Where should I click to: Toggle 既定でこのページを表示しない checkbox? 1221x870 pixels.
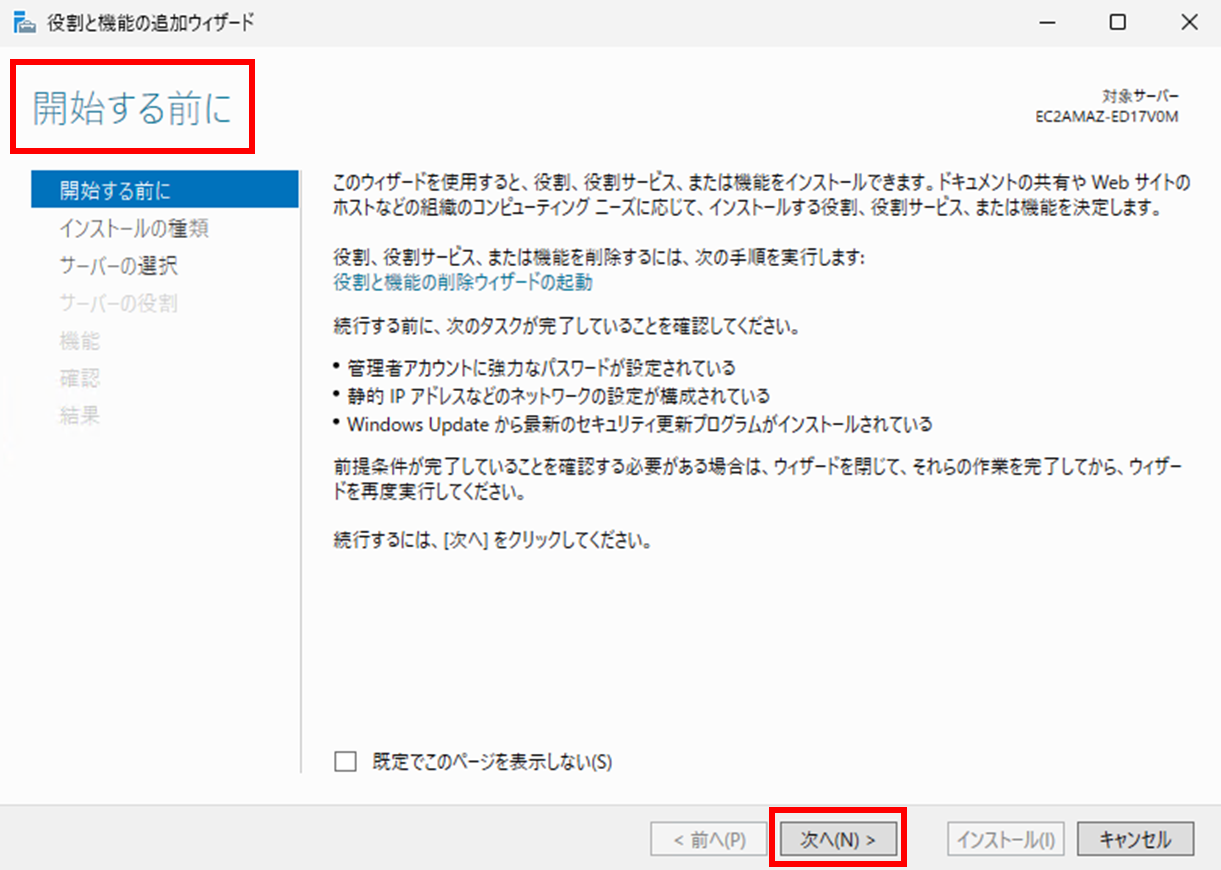click(x=345, y=762)
